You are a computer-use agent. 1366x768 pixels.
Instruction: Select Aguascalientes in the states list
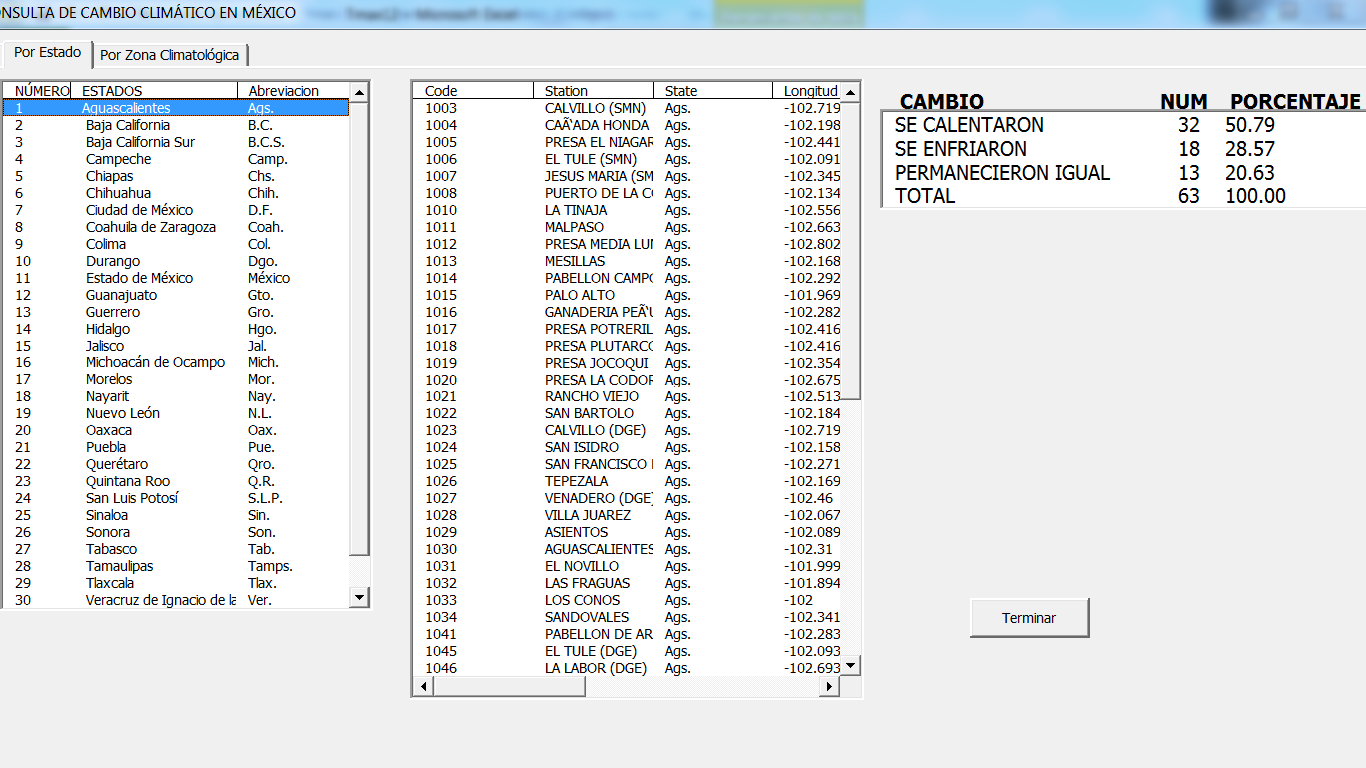(x=126, y=108)
